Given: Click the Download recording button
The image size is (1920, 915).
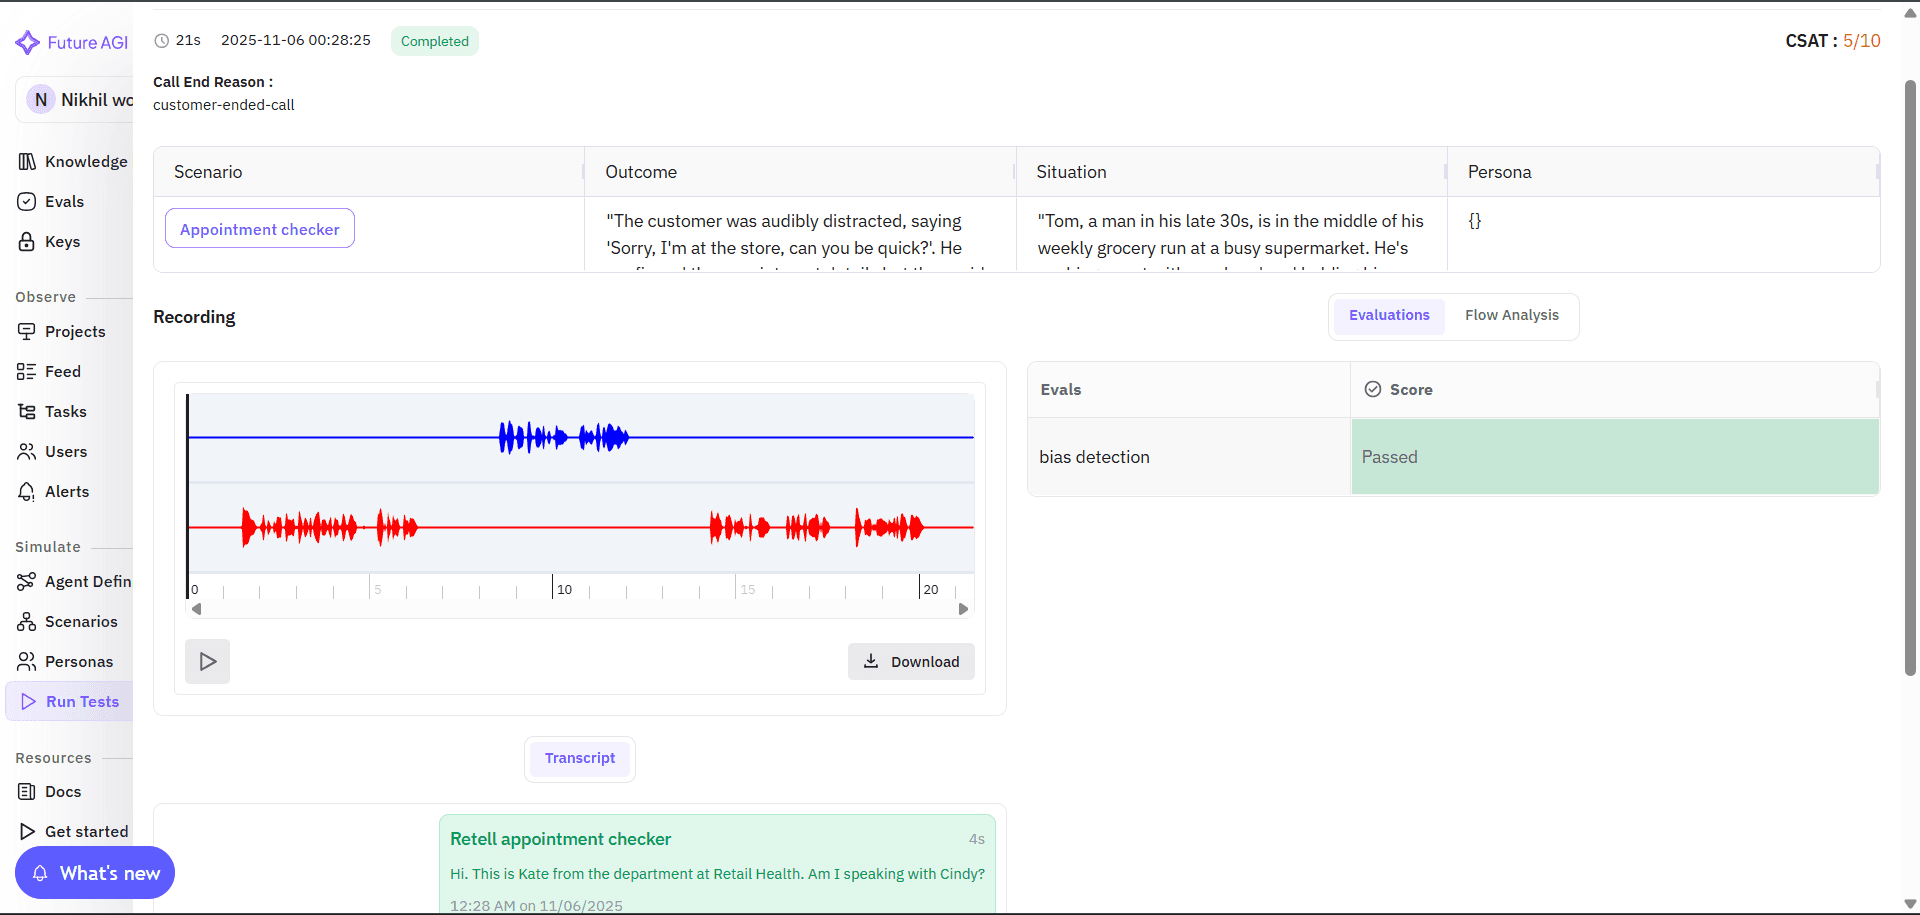Looking at the screenshot, I should tap(911, 661).
